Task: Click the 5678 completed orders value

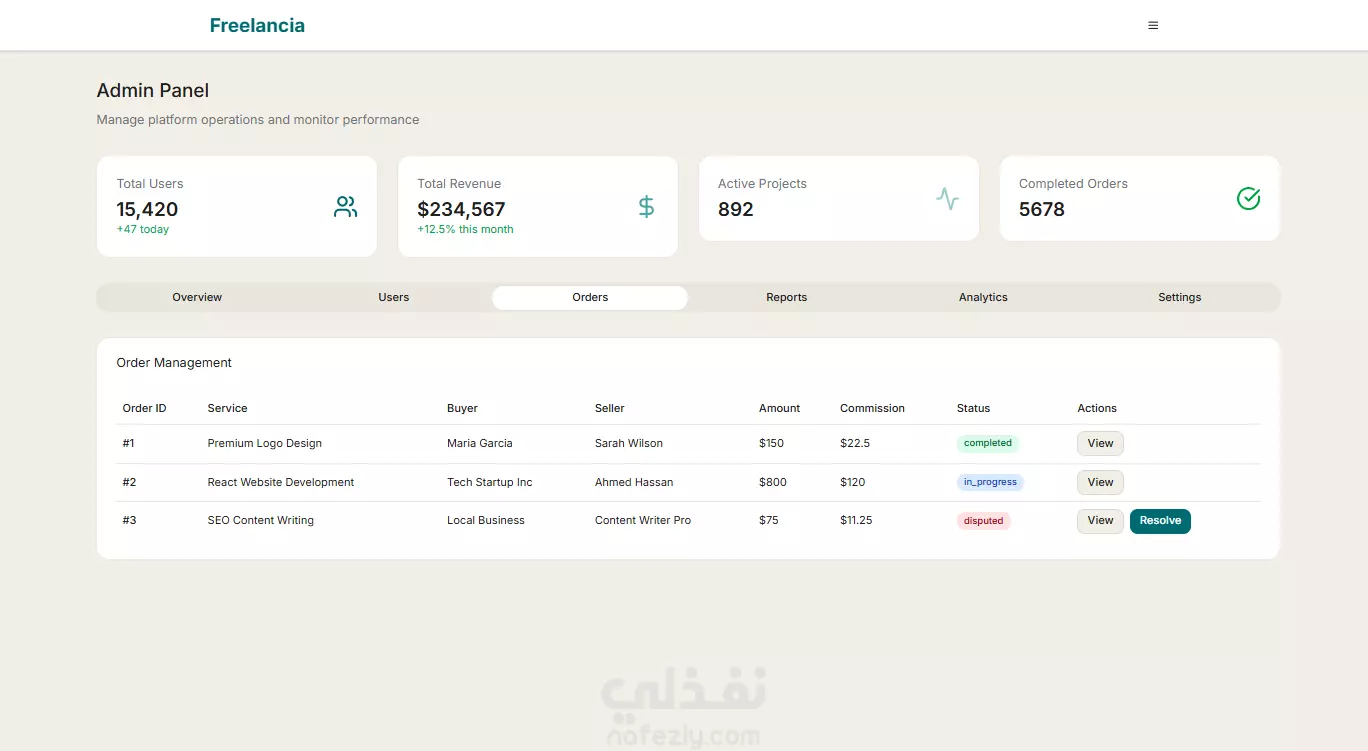Action: 1041,209
